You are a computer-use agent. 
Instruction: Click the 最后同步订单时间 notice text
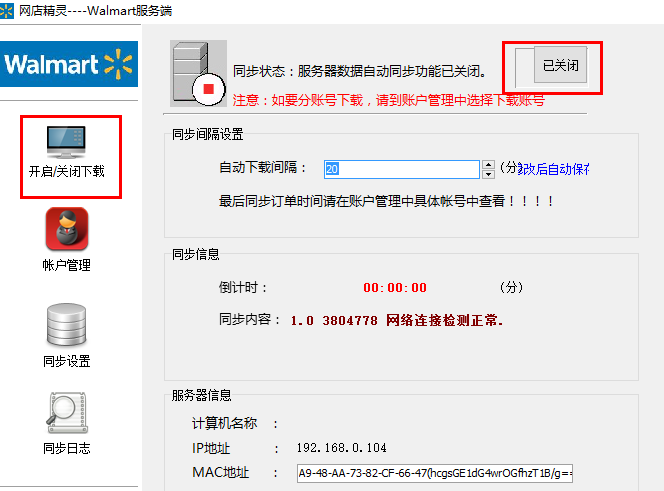coord(386,201)
